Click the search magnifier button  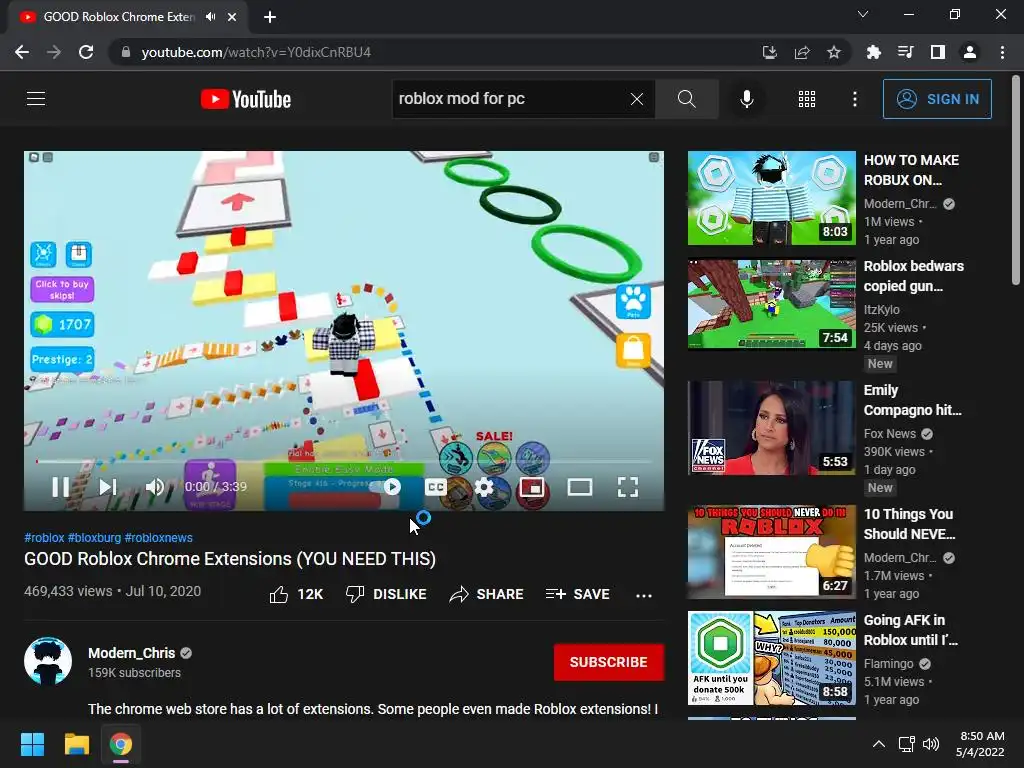tap(686, 99)
